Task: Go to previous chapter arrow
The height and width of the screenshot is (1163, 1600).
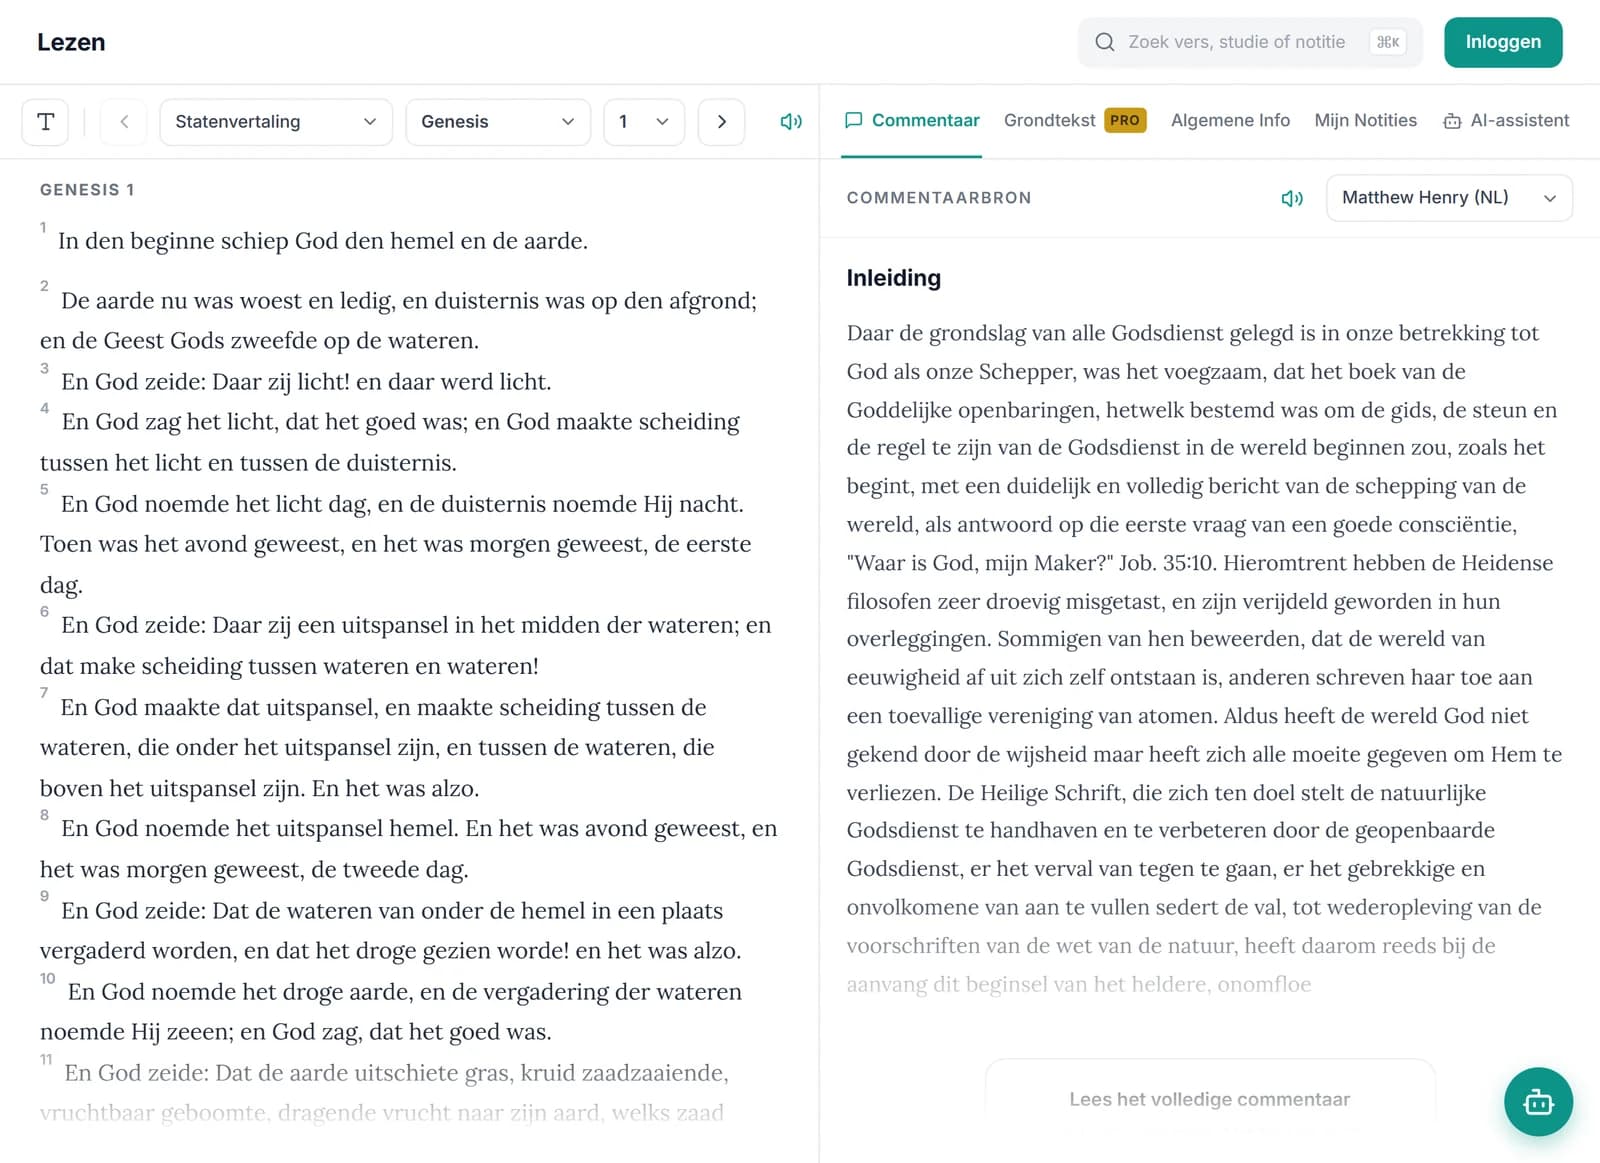Action: 124,122
